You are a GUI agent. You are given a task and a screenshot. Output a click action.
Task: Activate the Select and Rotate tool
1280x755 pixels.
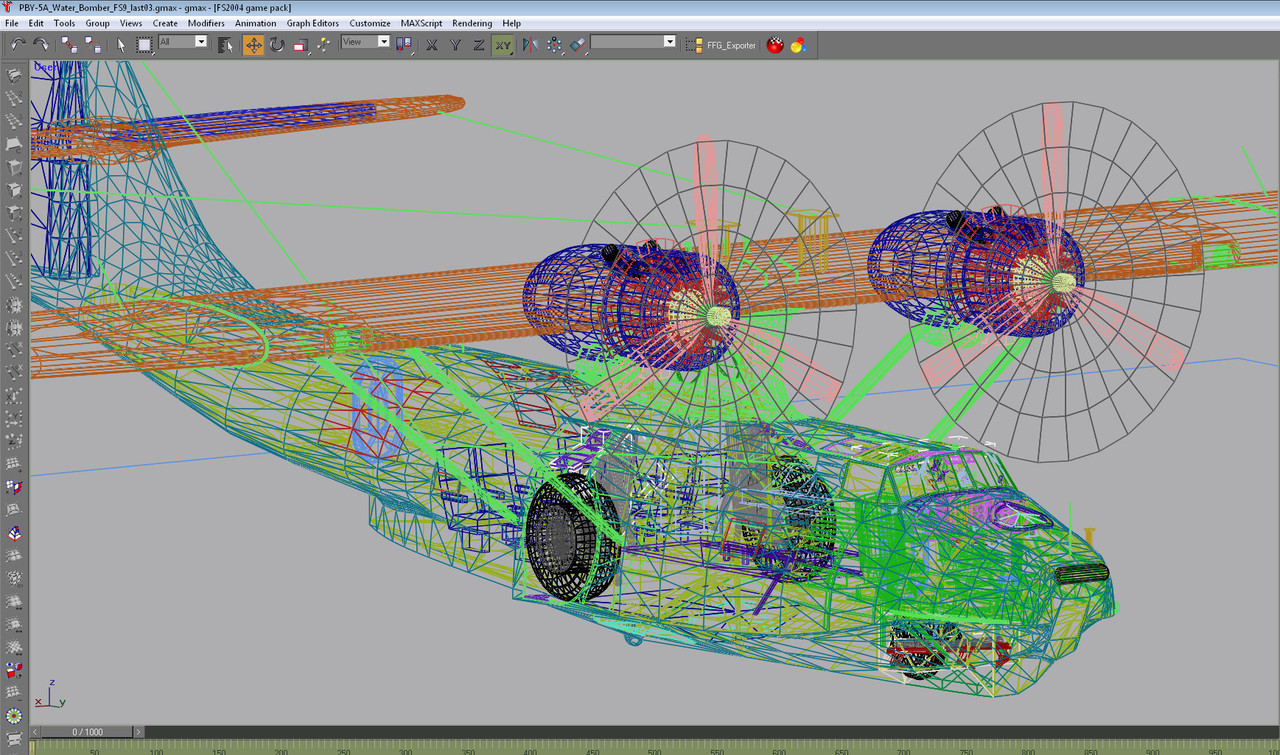277,45
